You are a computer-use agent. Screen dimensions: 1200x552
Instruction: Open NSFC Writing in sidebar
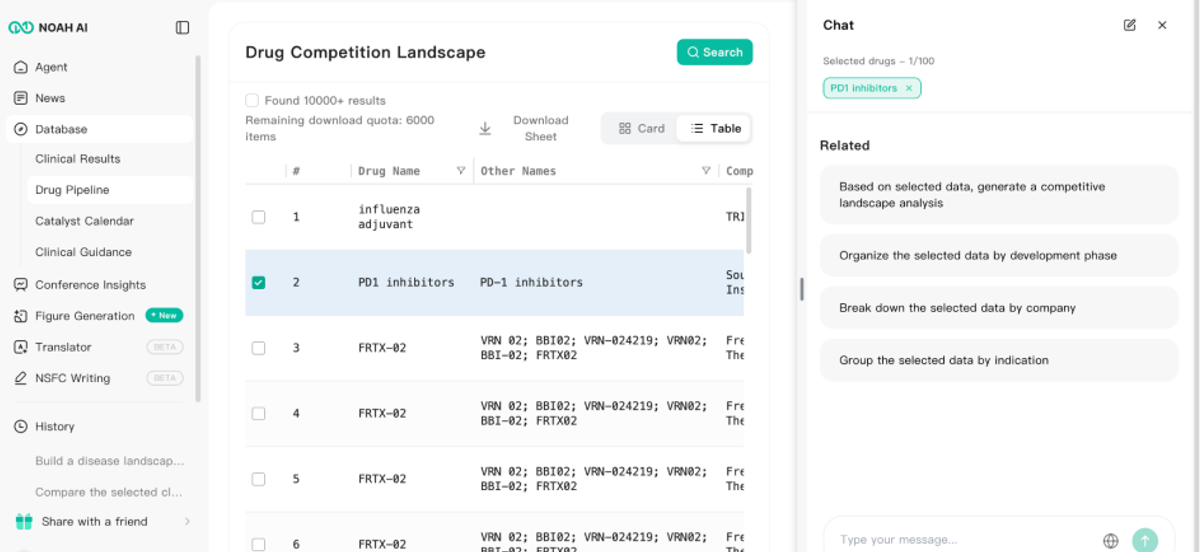point(100,378)
